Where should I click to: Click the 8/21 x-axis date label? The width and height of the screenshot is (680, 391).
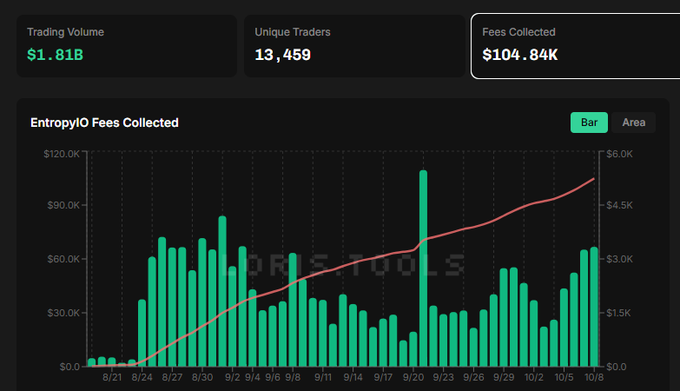pyautogui.click(x=112, y=378)
